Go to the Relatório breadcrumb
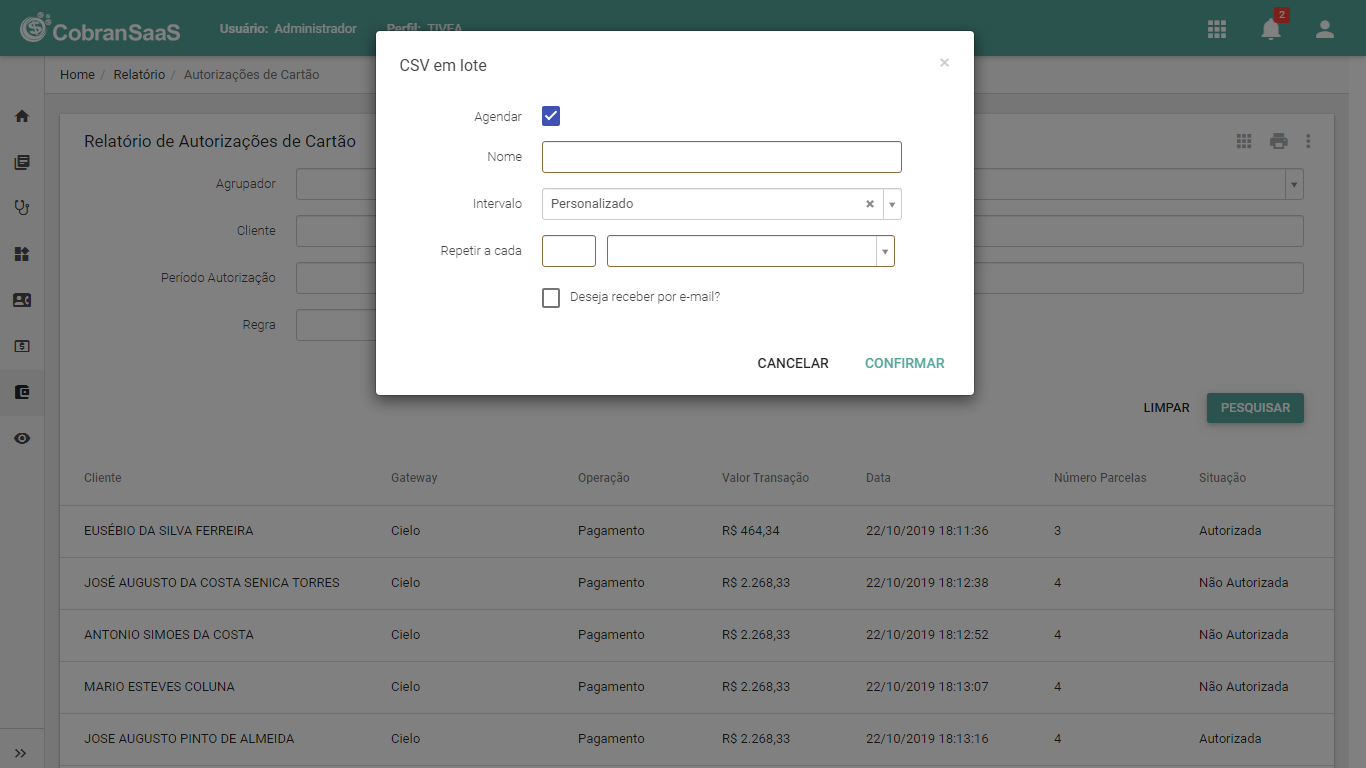 [x=139, y=75]
